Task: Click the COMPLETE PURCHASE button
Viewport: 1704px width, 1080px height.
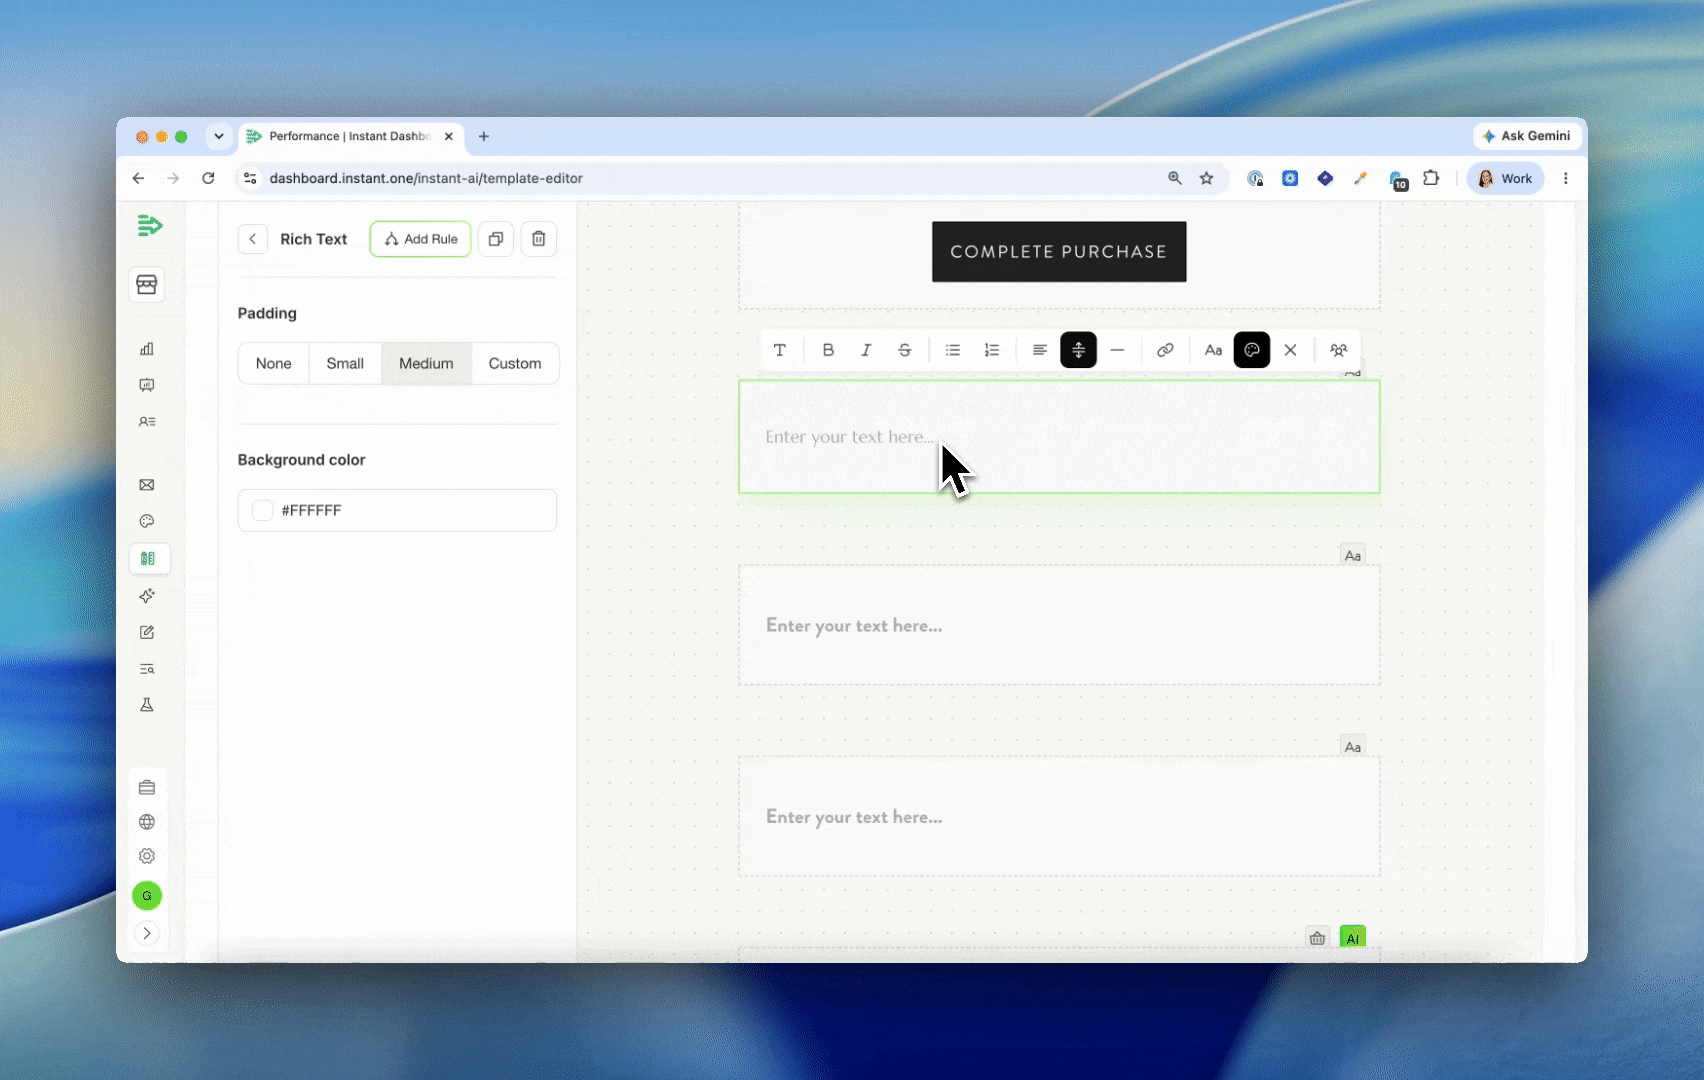Action: [x=1059, y=252]
